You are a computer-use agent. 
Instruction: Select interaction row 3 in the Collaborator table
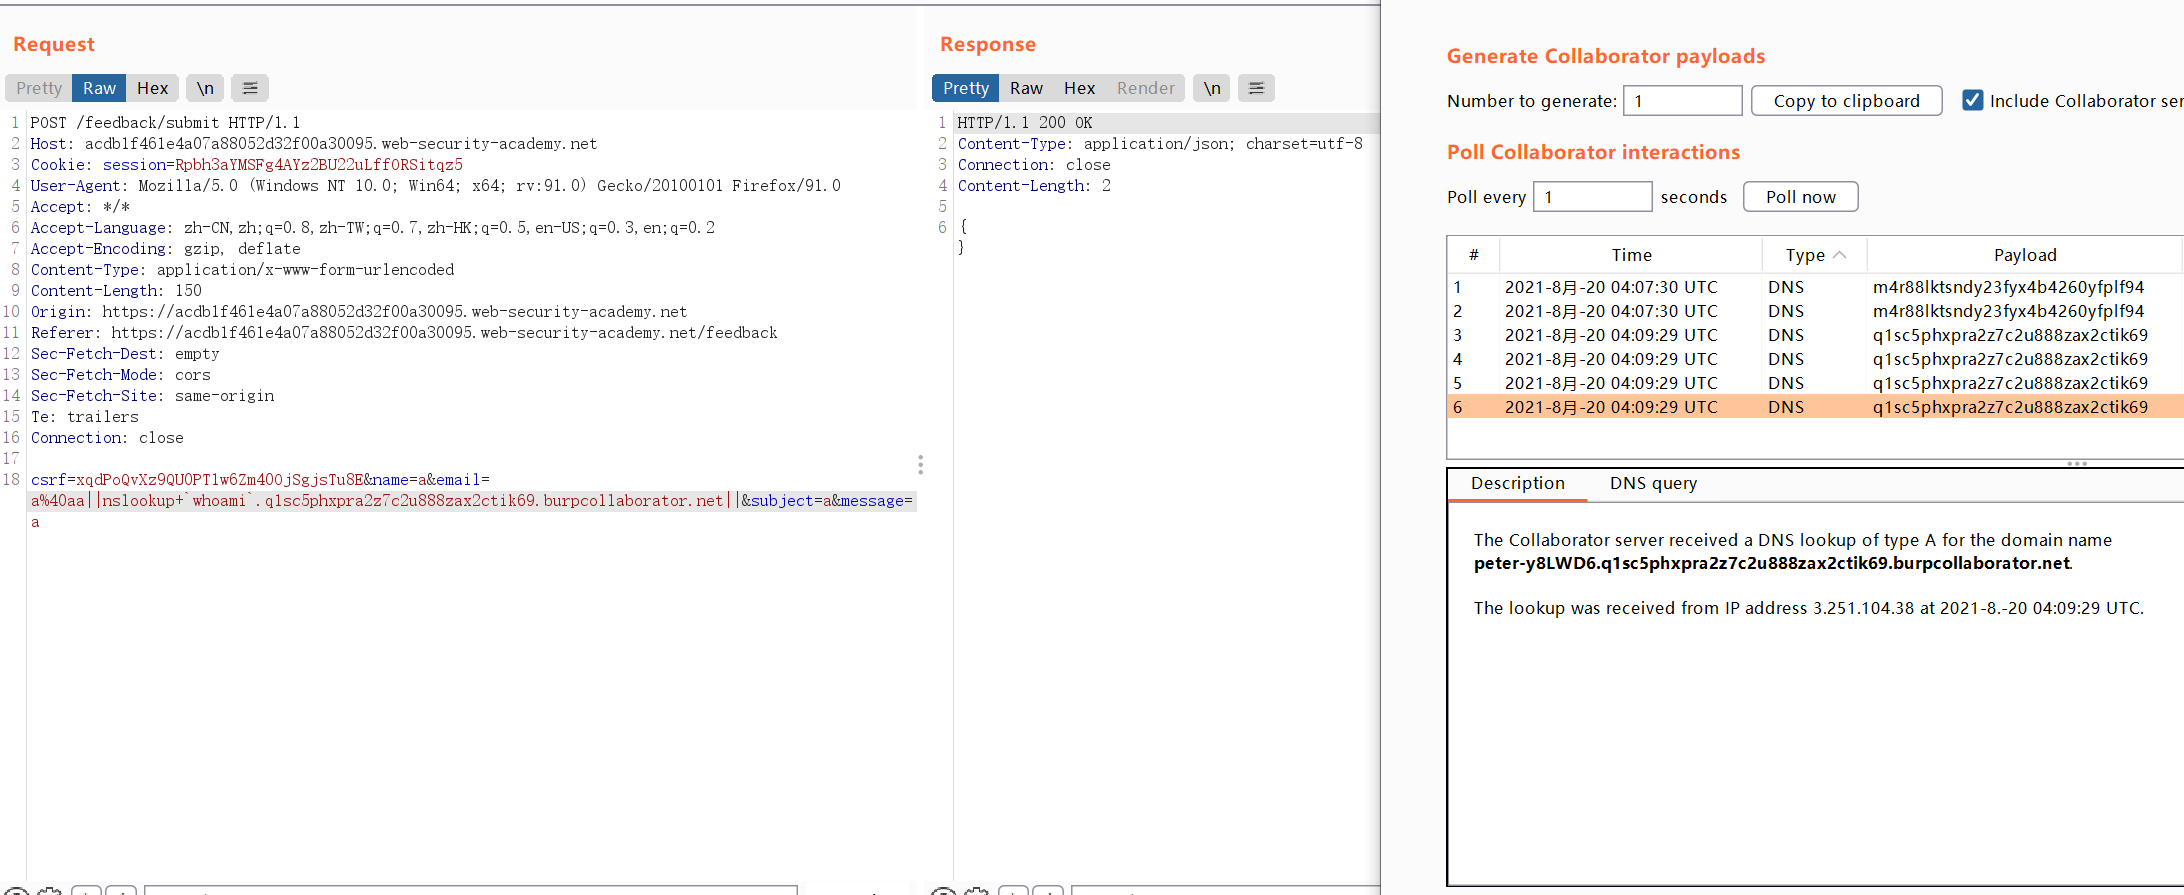(x=1815, y=335)
